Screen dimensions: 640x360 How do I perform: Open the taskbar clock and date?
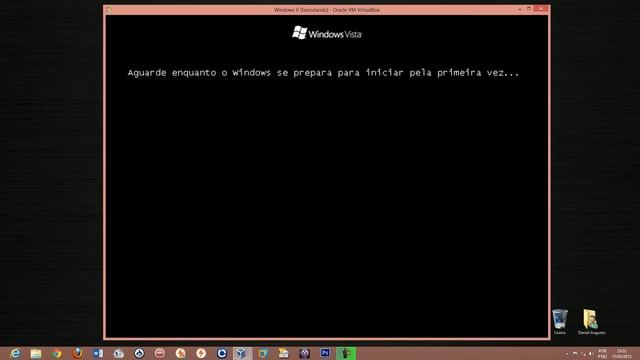pos(622,353)
